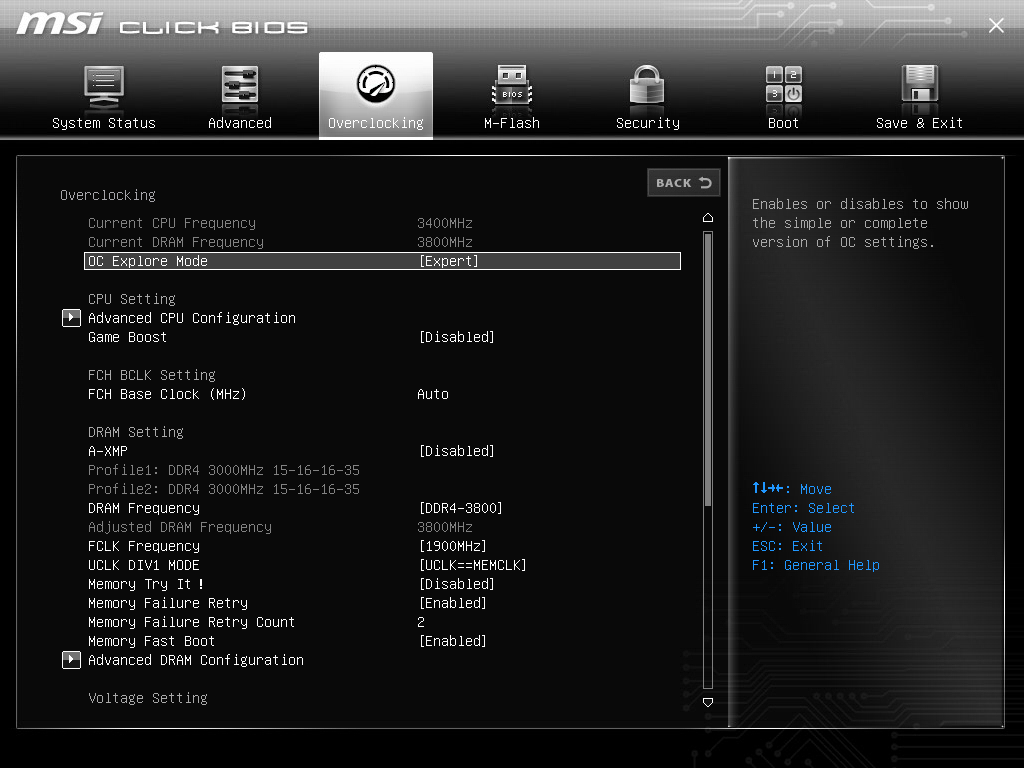Open DRAM Frequency DDR4-3800 dropdown
The height and width of the screenshot is (768, 1024).
(x=460, y=508)
